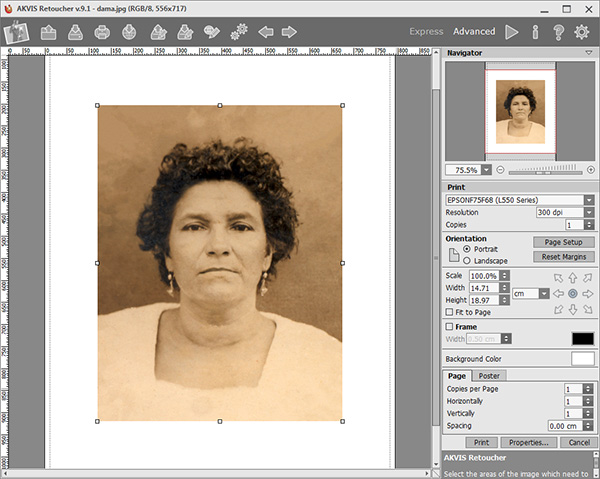600x479 pixels.
Task: Open the black Frame color swatch
Action: pyautogui.click(x=583, y=339)
